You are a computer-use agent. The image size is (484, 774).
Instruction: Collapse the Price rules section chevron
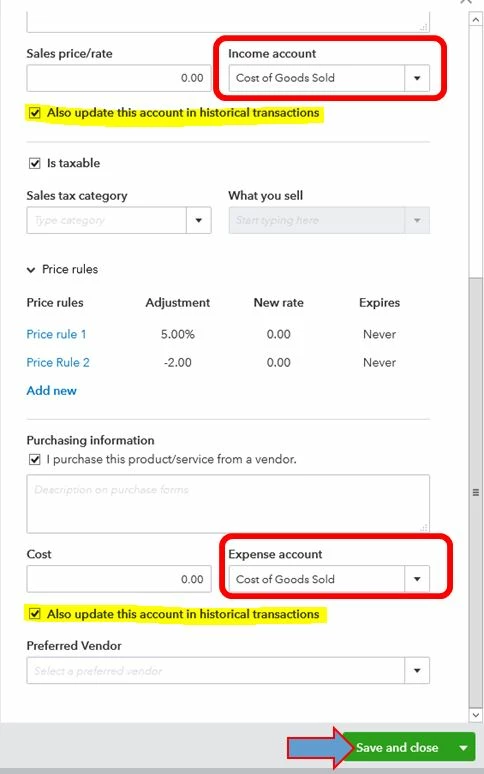click(x=31, y=270)
